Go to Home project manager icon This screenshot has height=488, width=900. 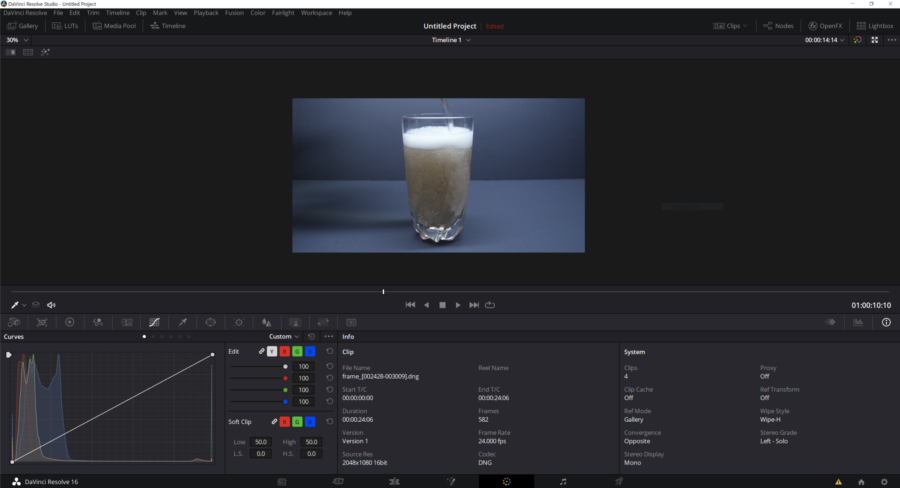tap(860, 481)
